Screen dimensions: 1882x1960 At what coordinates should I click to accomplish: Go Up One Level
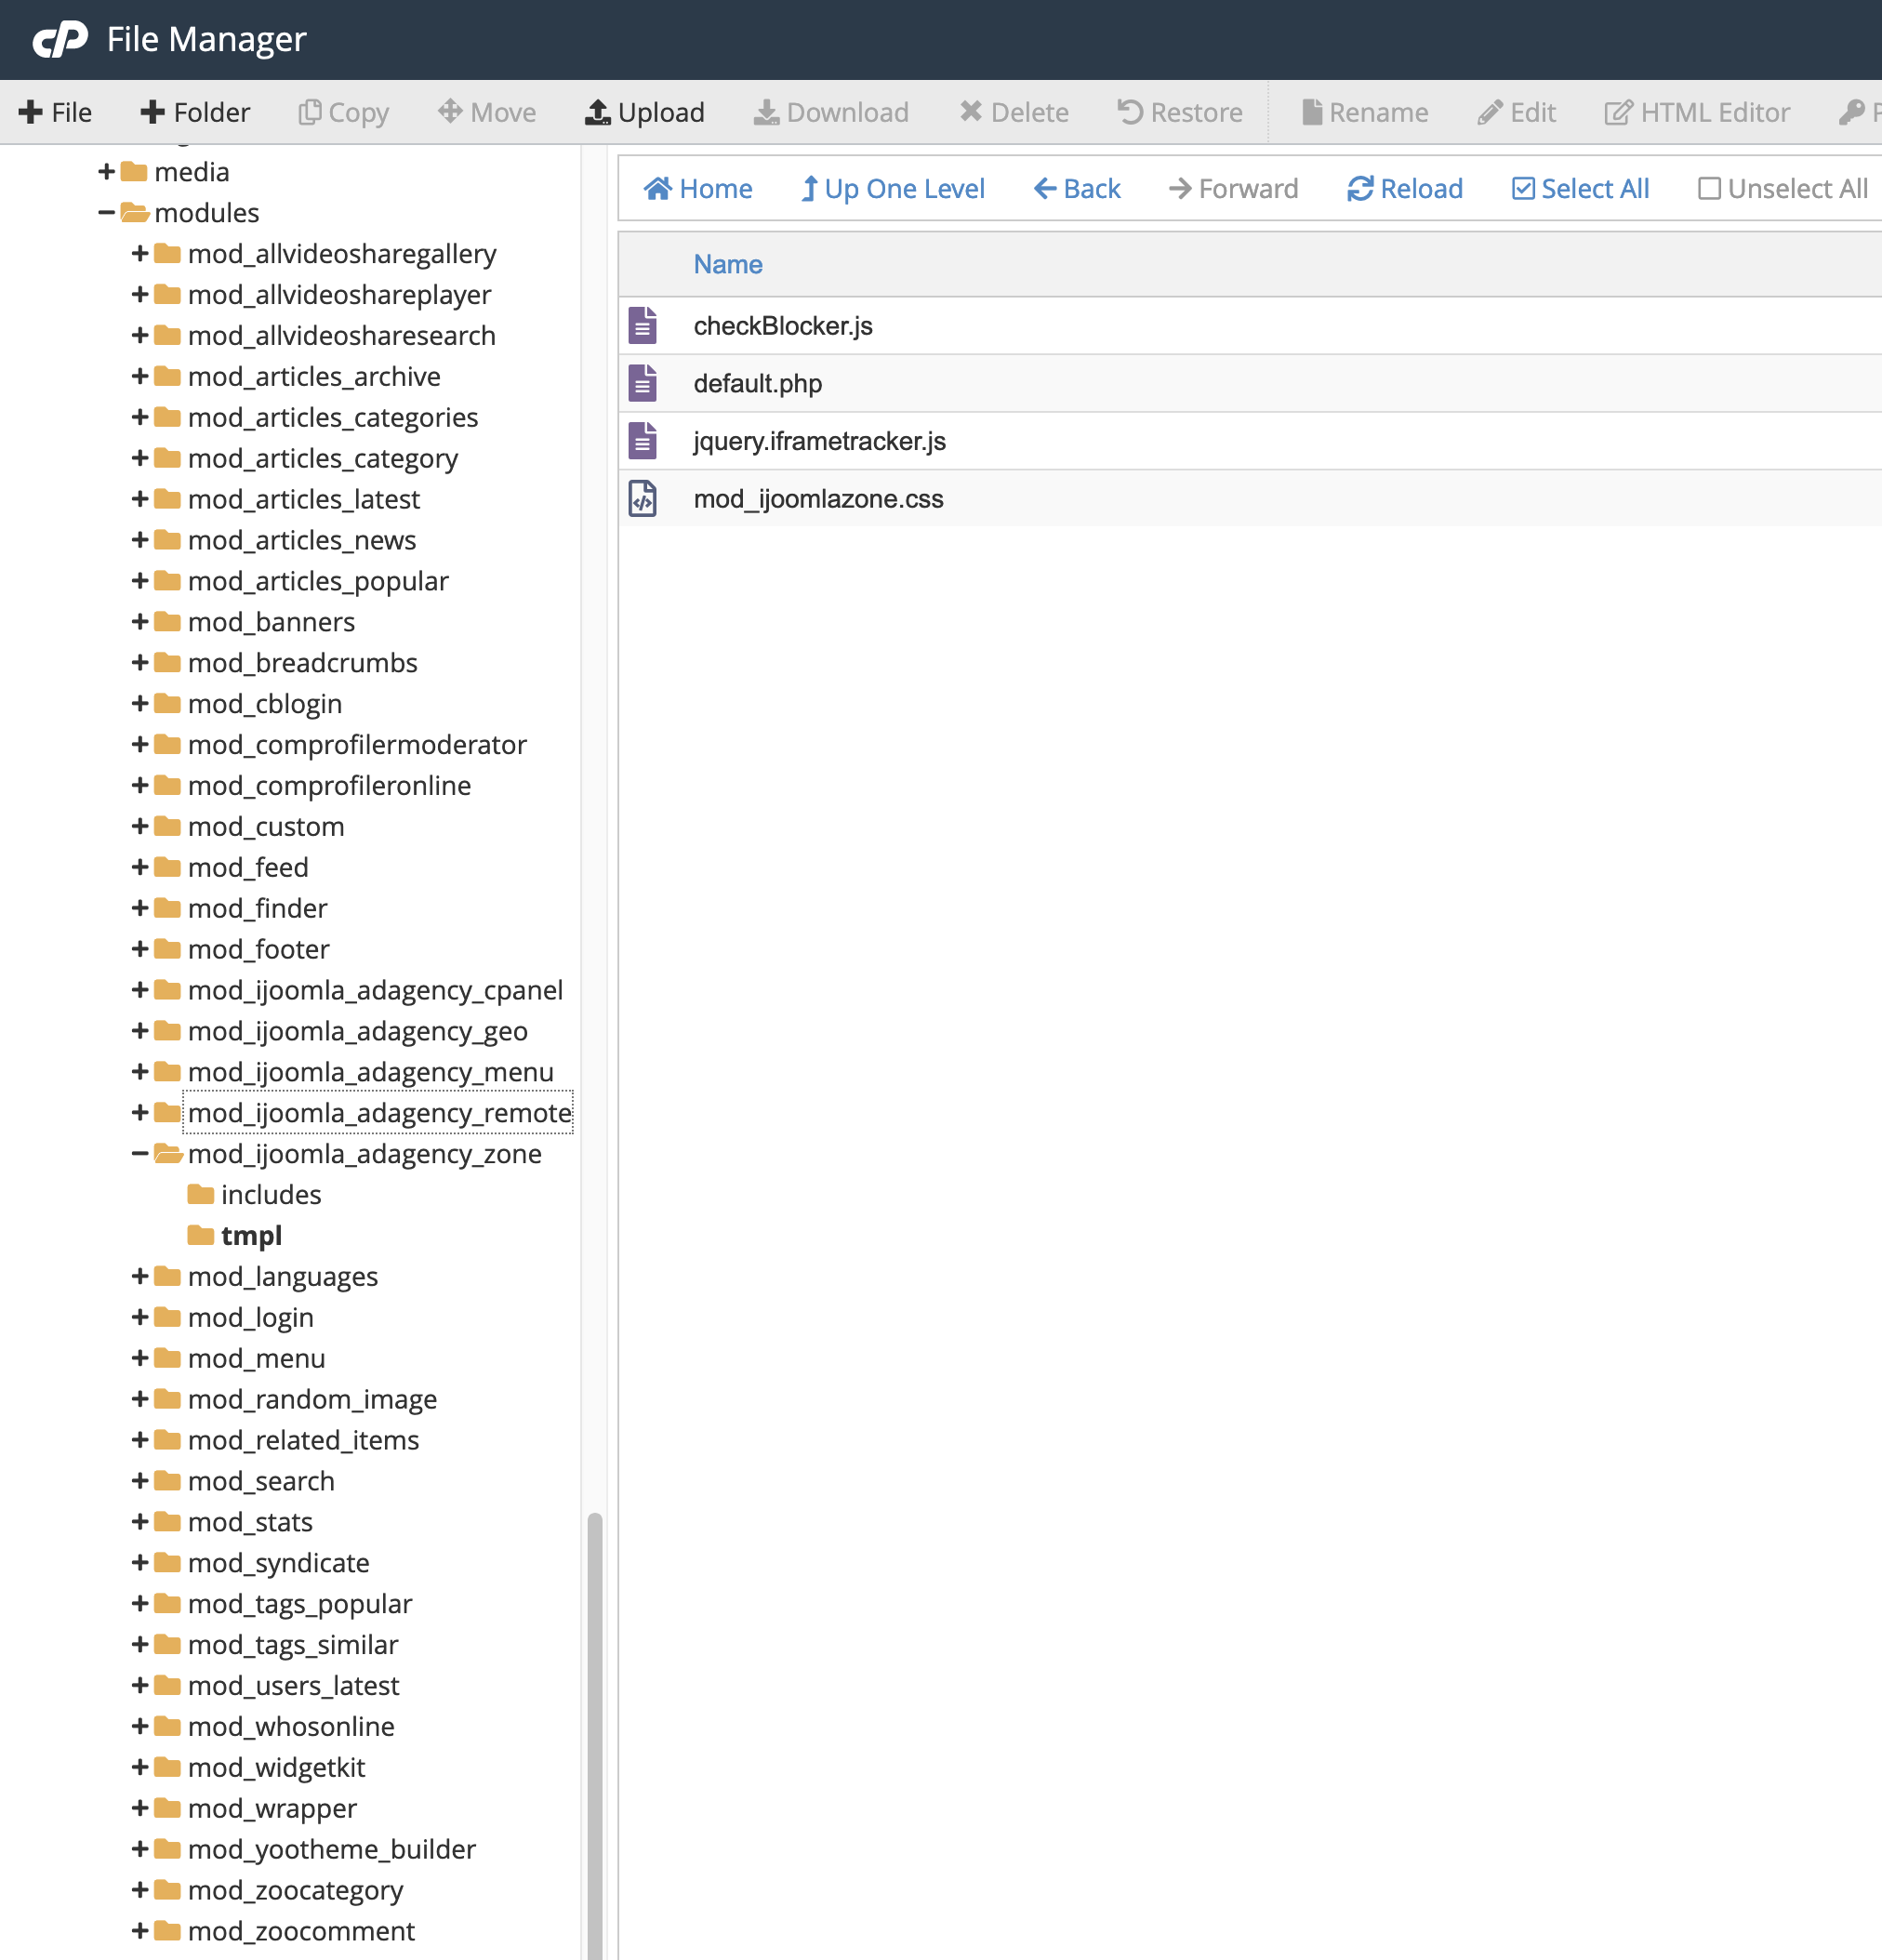[892, 189]
